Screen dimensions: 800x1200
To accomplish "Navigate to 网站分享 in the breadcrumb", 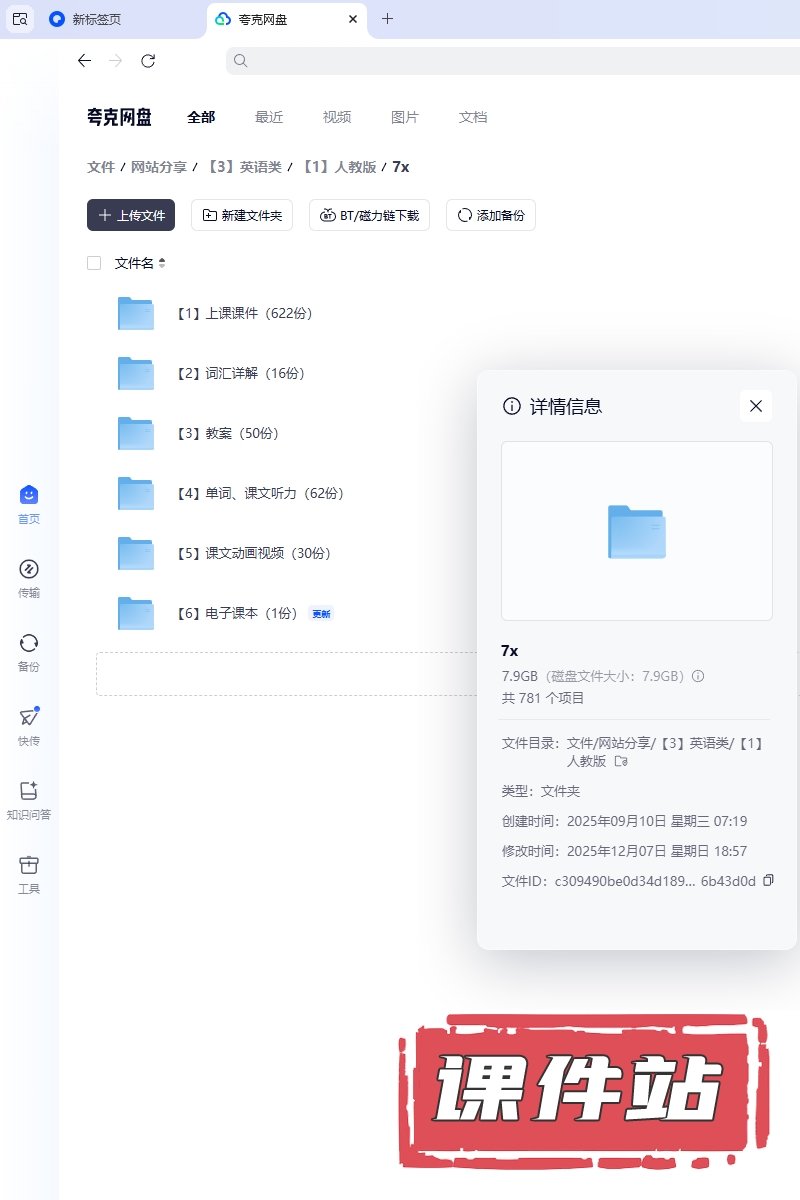I will pos(159,167).
